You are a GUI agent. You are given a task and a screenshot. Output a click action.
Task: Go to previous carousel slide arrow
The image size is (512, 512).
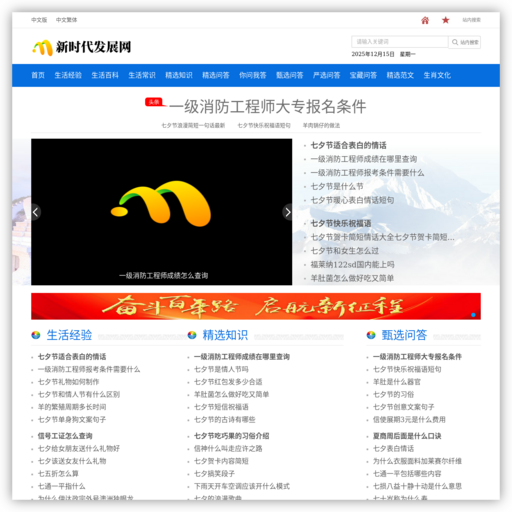click(x=36, y=212)
